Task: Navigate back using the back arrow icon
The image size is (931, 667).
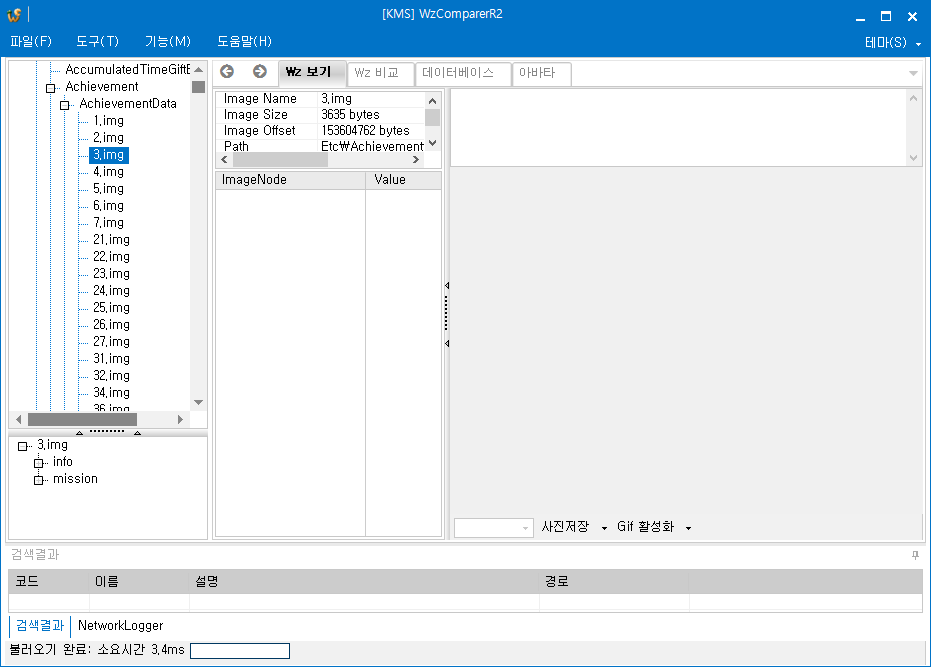Action: click(227, 71)
